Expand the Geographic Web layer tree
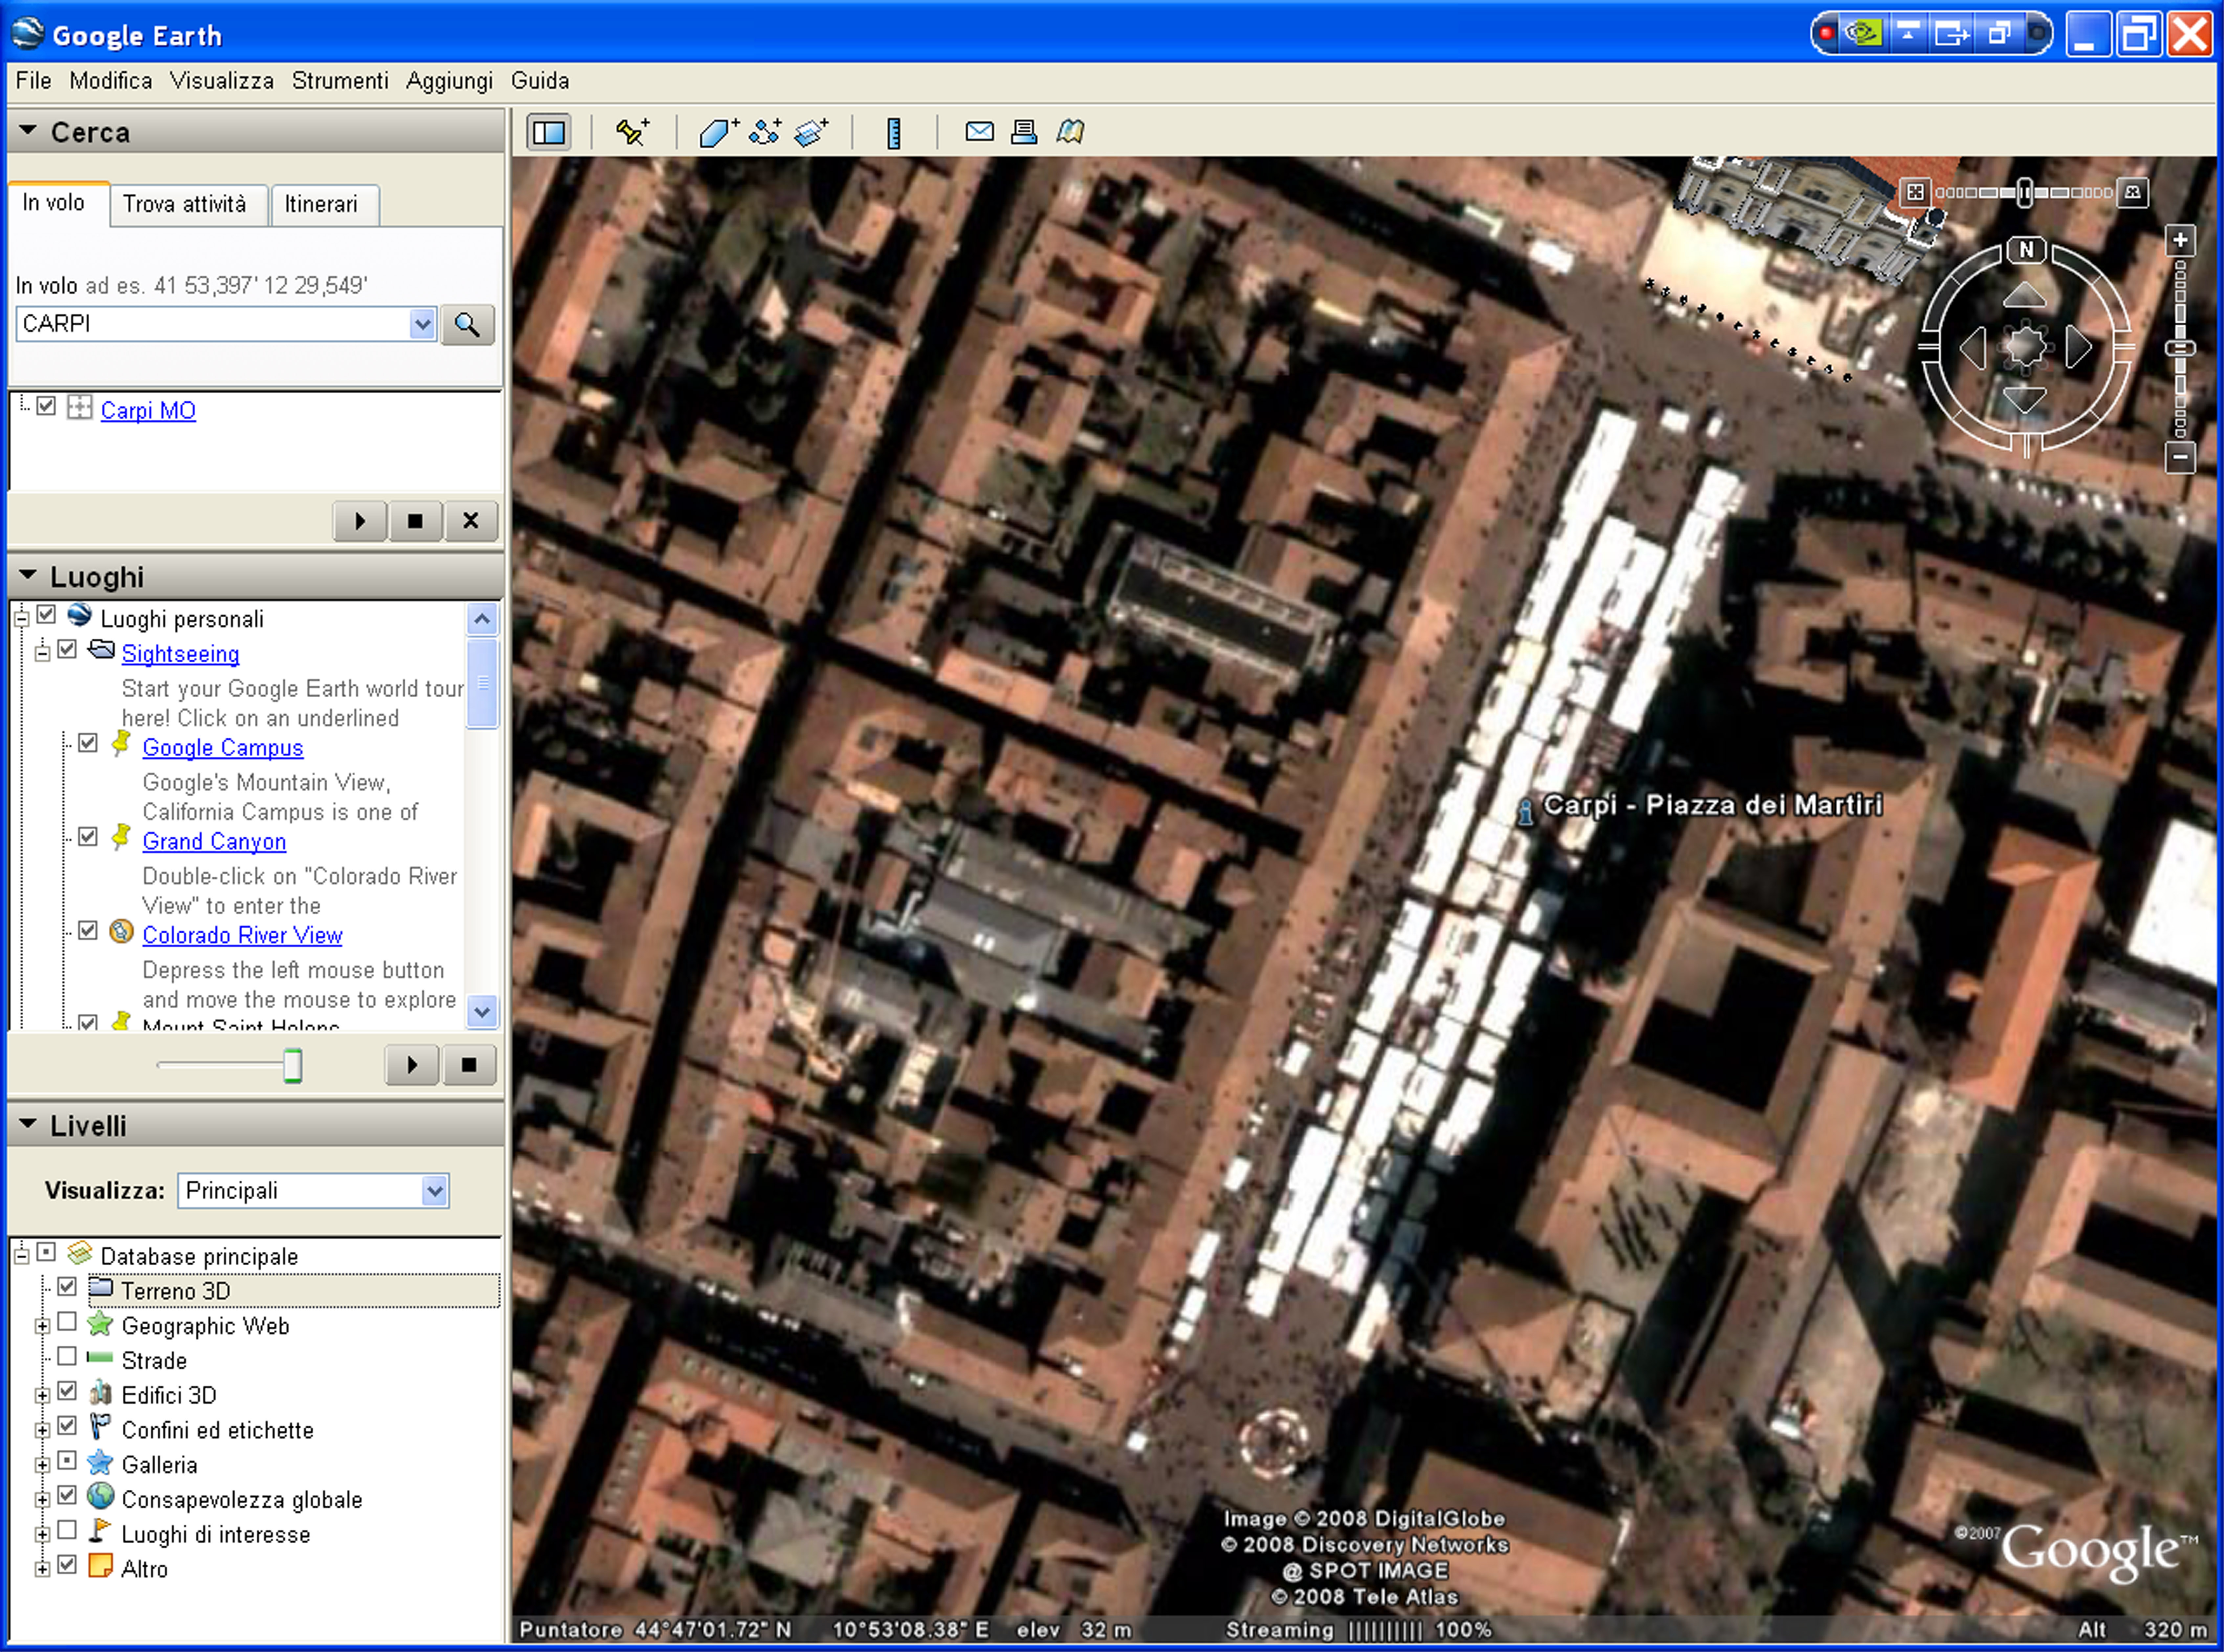This screenshot has height=1652, width=2224. click(42, 1326)
